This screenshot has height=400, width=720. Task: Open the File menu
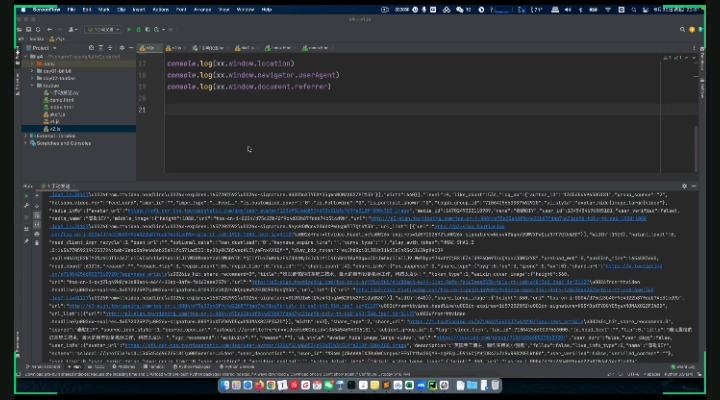(71, 10)
